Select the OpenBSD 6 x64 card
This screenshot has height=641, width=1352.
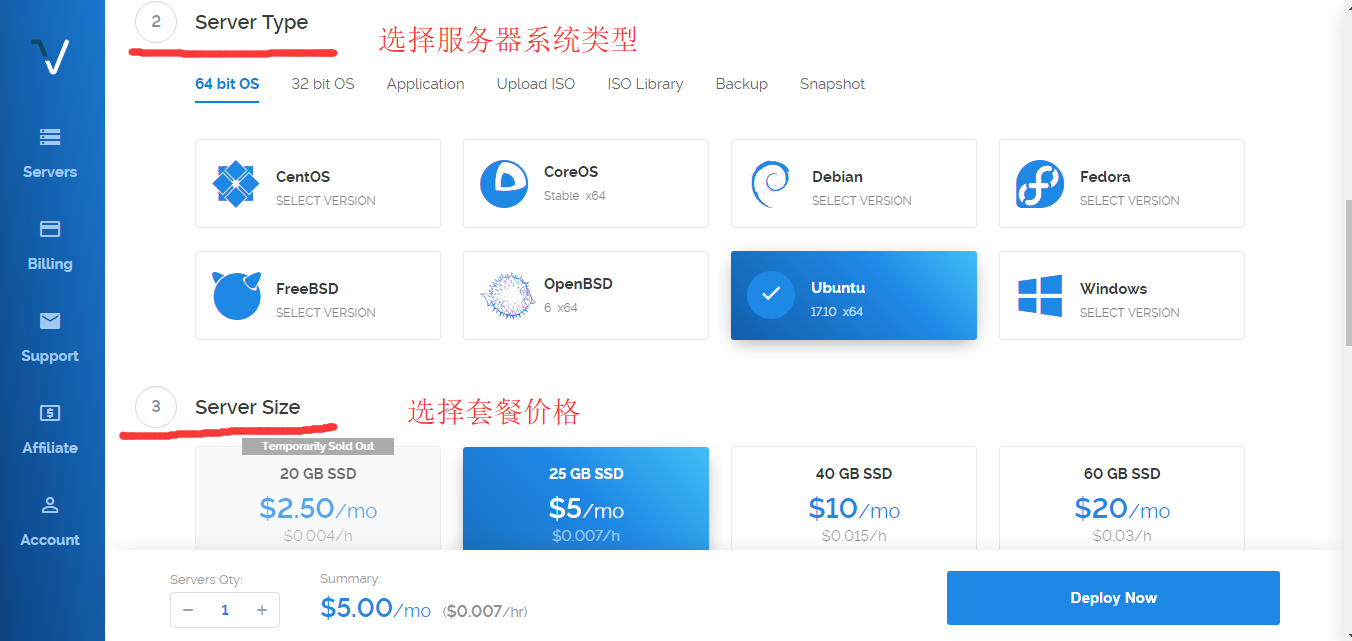pos(586,295)
